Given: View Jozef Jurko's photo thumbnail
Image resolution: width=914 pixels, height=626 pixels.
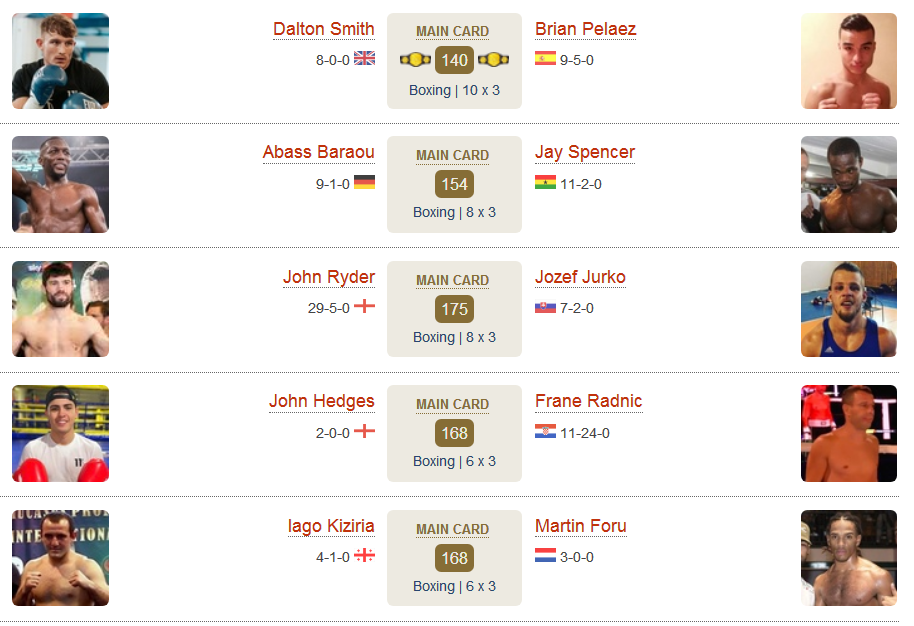Looking at the screenshot, I should [849, 309].
